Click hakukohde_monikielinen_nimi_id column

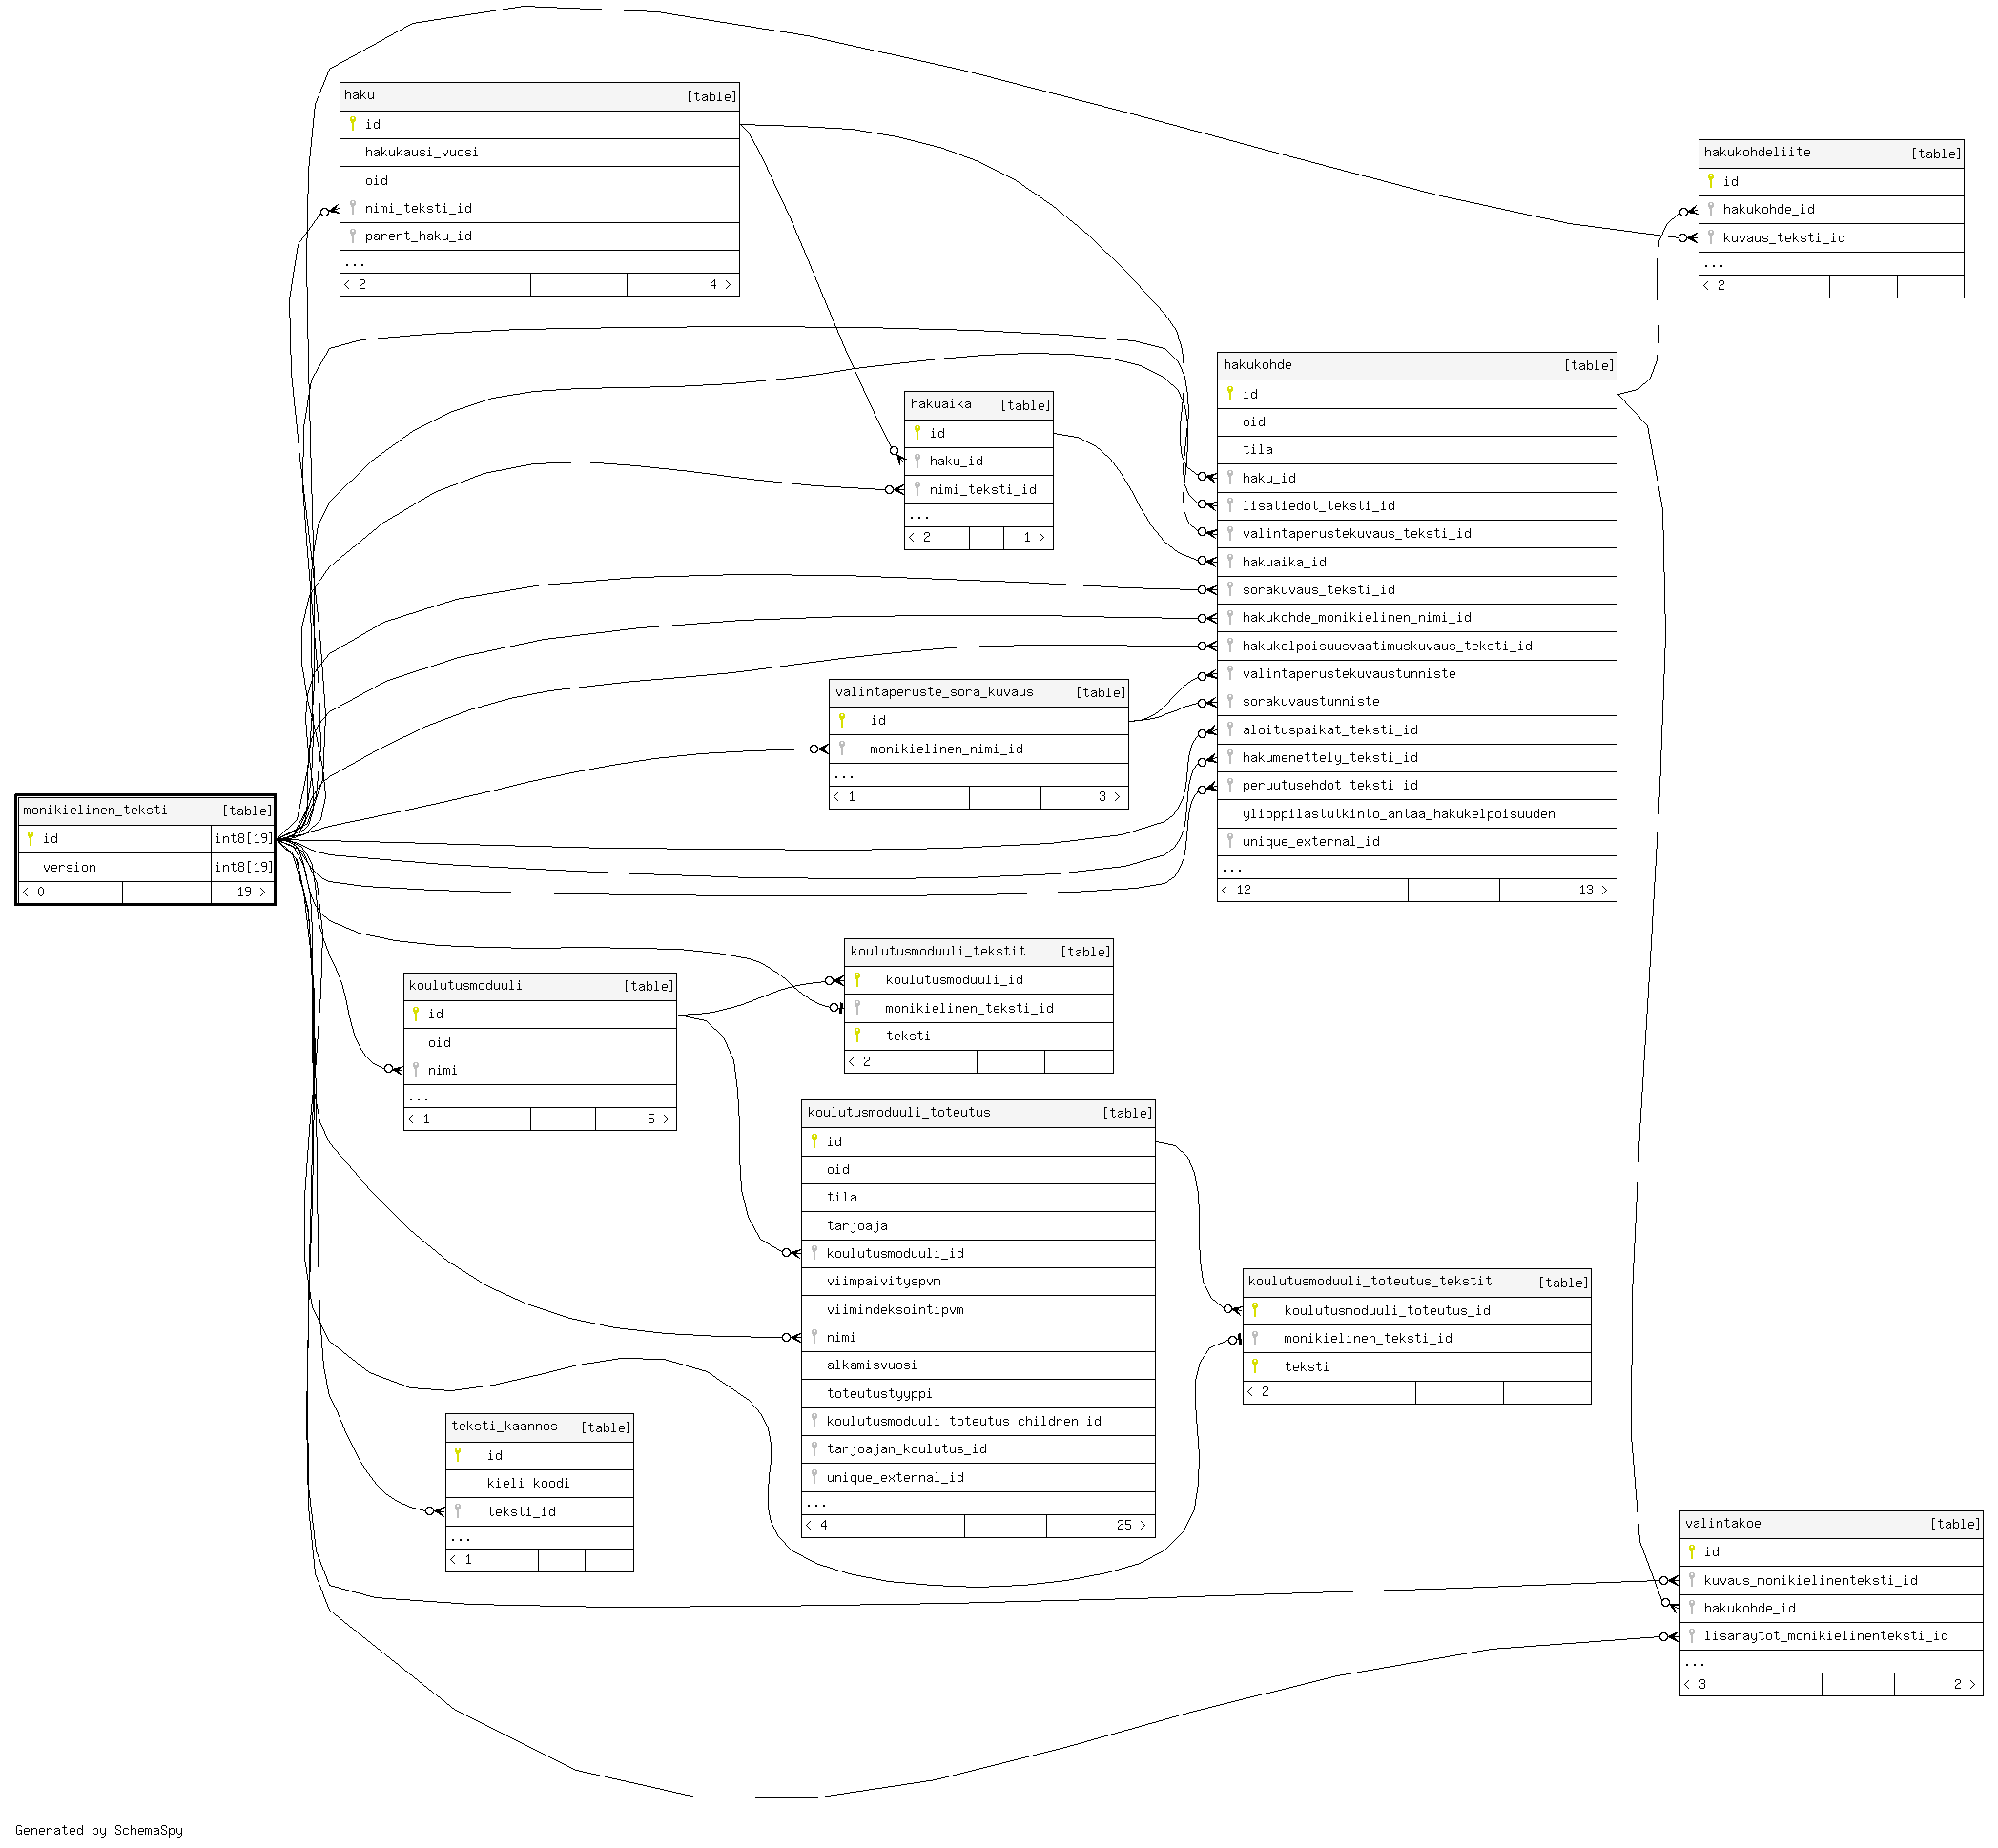[x=1416, y=618]
